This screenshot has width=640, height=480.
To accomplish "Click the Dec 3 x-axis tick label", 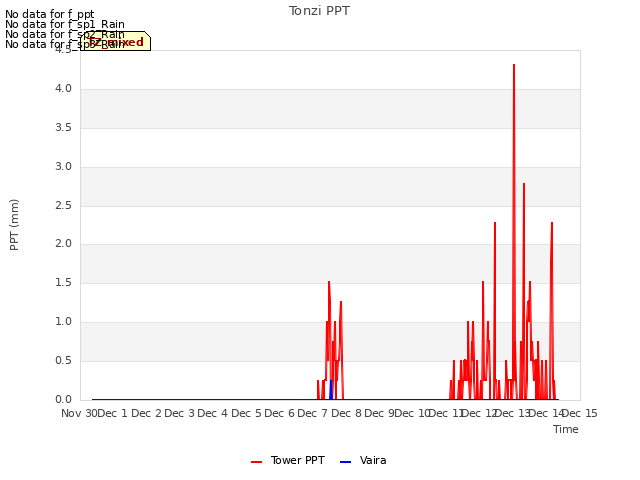I will 180,413.
